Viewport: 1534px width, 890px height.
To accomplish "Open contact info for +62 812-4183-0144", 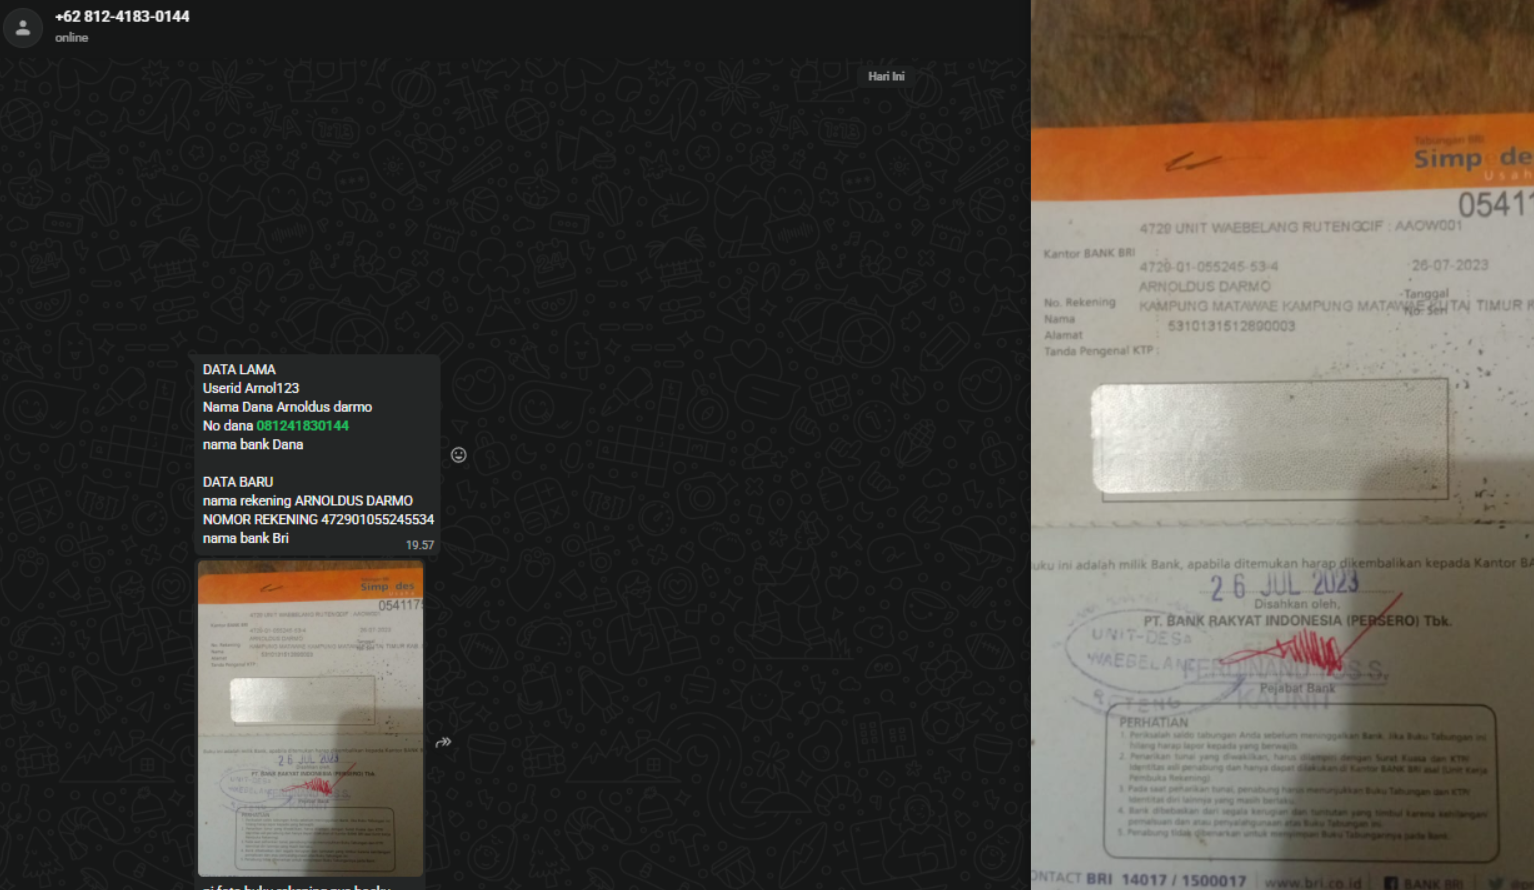I will [122, 17].
